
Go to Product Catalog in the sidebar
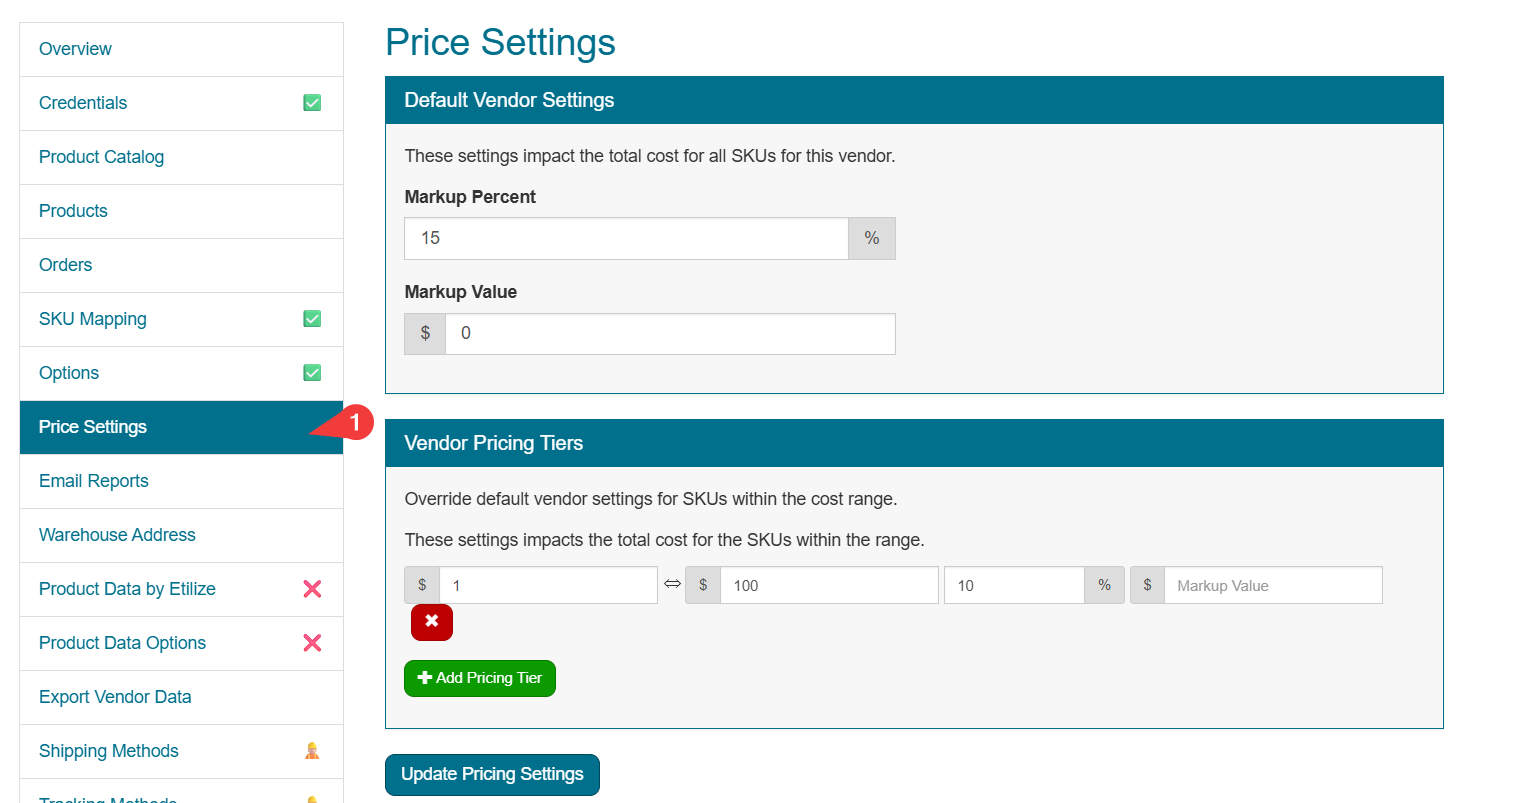pos(101,157)
